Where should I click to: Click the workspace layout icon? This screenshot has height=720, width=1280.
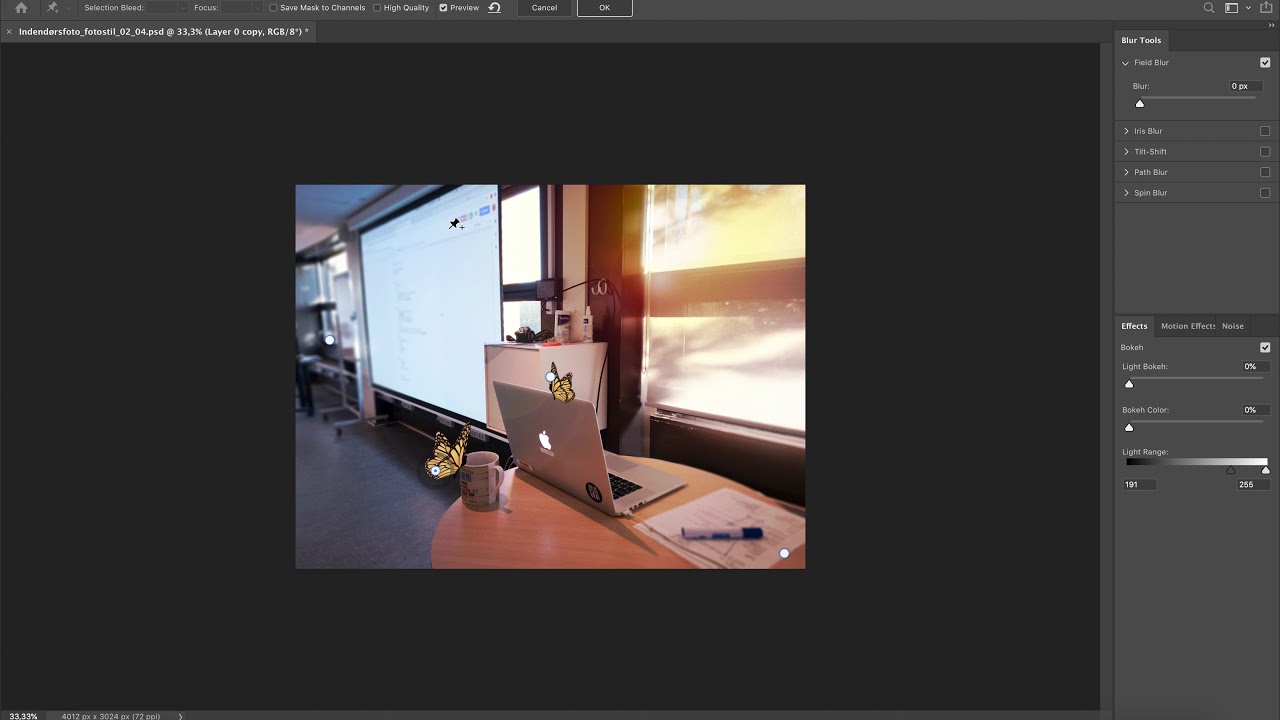1232,8
